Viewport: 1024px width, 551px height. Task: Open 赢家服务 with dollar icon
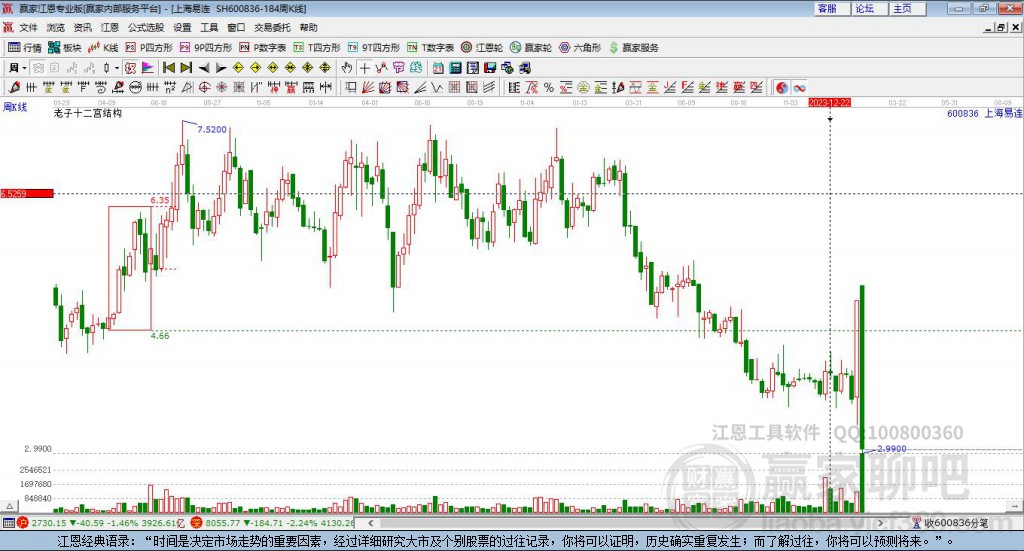[x=633, y=48]
